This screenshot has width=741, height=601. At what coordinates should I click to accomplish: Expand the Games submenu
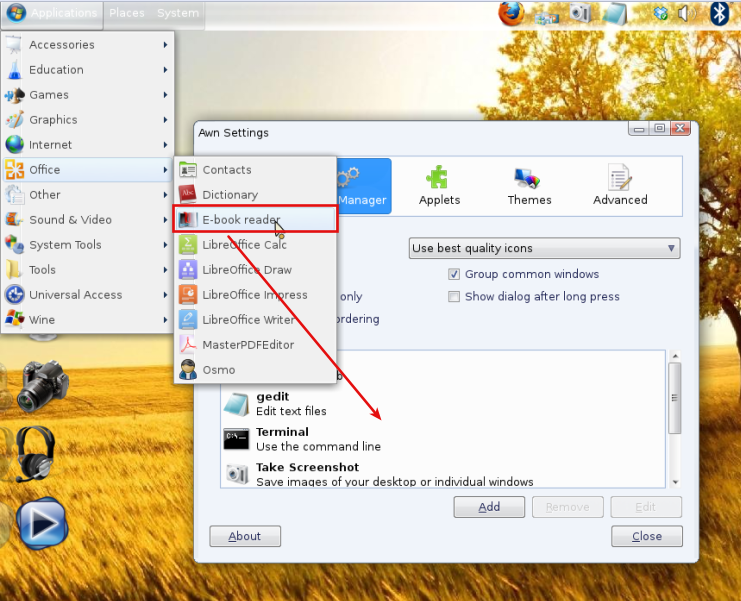87,94
